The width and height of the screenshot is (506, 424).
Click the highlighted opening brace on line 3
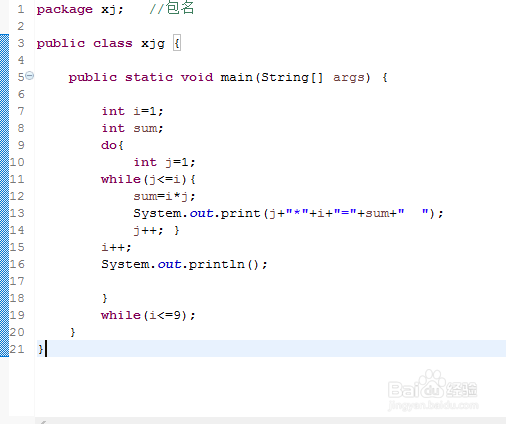177,43
